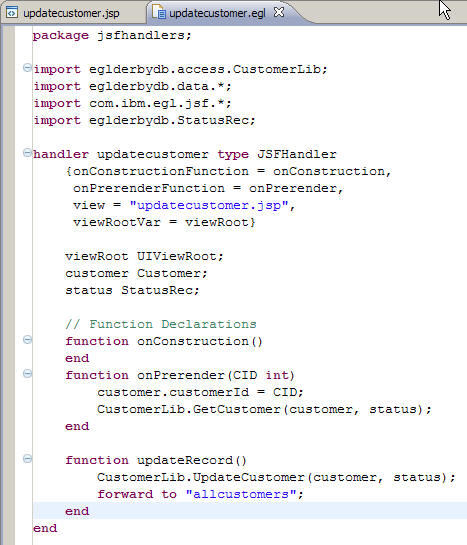Click the EGL file icon on updatecustomer.egl tab
Screen dimensions: 467x545
(159, 13)
